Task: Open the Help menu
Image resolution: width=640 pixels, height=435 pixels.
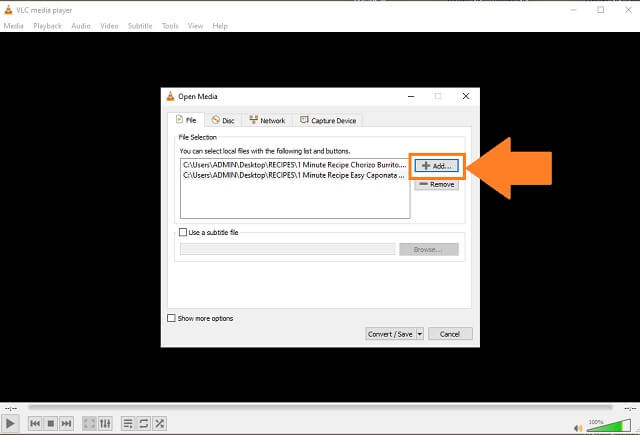Action: point(220,26)
